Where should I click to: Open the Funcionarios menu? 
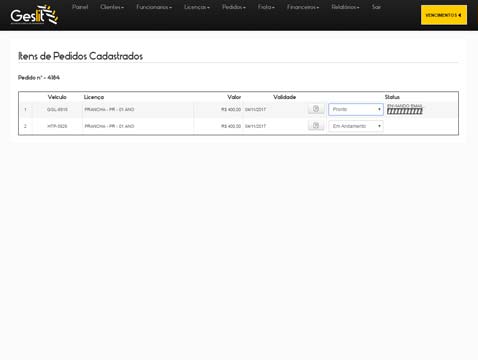pos(154,7)
